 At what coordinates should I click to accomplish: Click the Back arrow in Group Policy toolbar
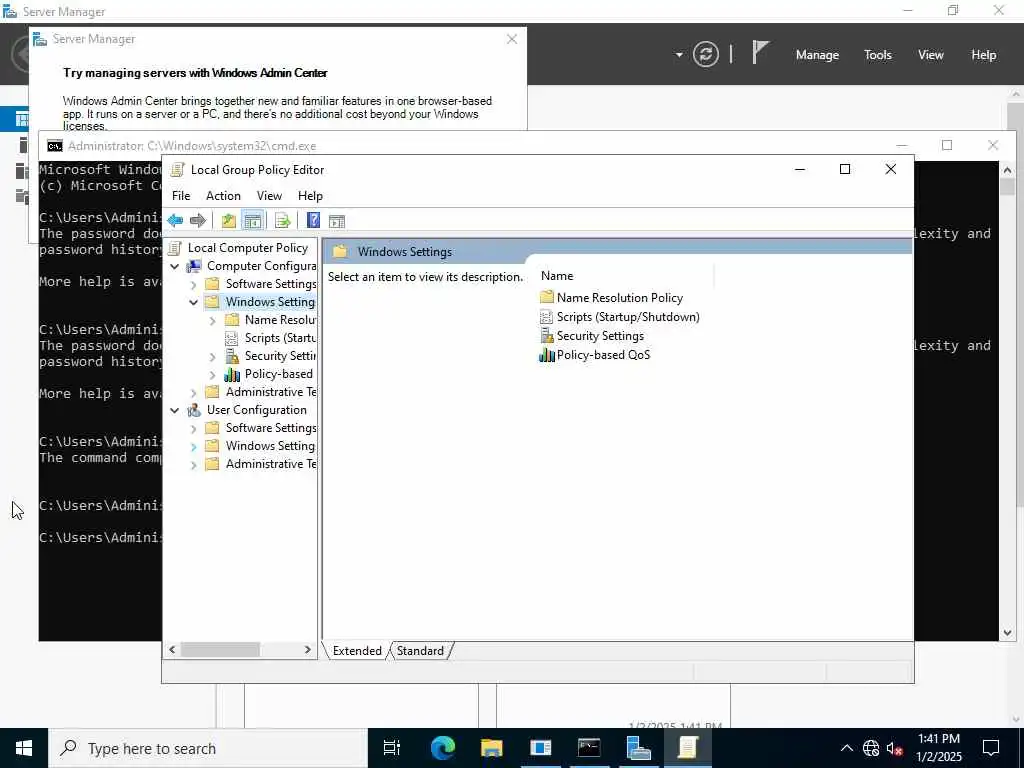175,221
